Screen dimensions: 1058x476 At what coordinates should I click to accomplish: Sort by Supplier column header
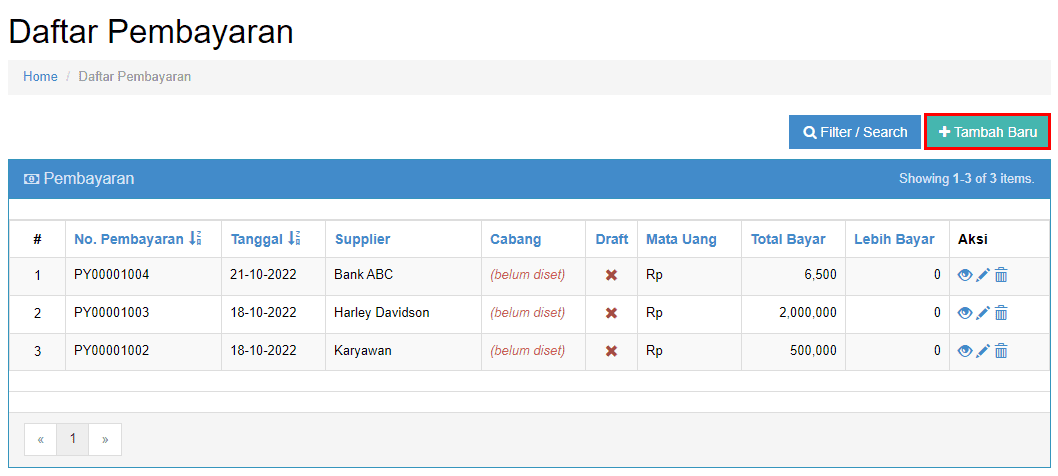click(x=362, y=239)
